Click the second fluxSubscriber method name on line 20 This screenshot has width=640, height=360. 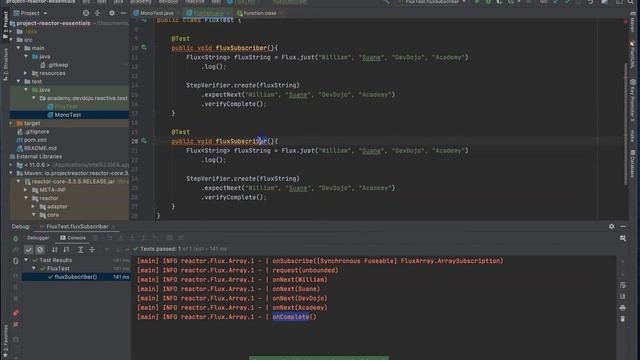tap(241, 141)
